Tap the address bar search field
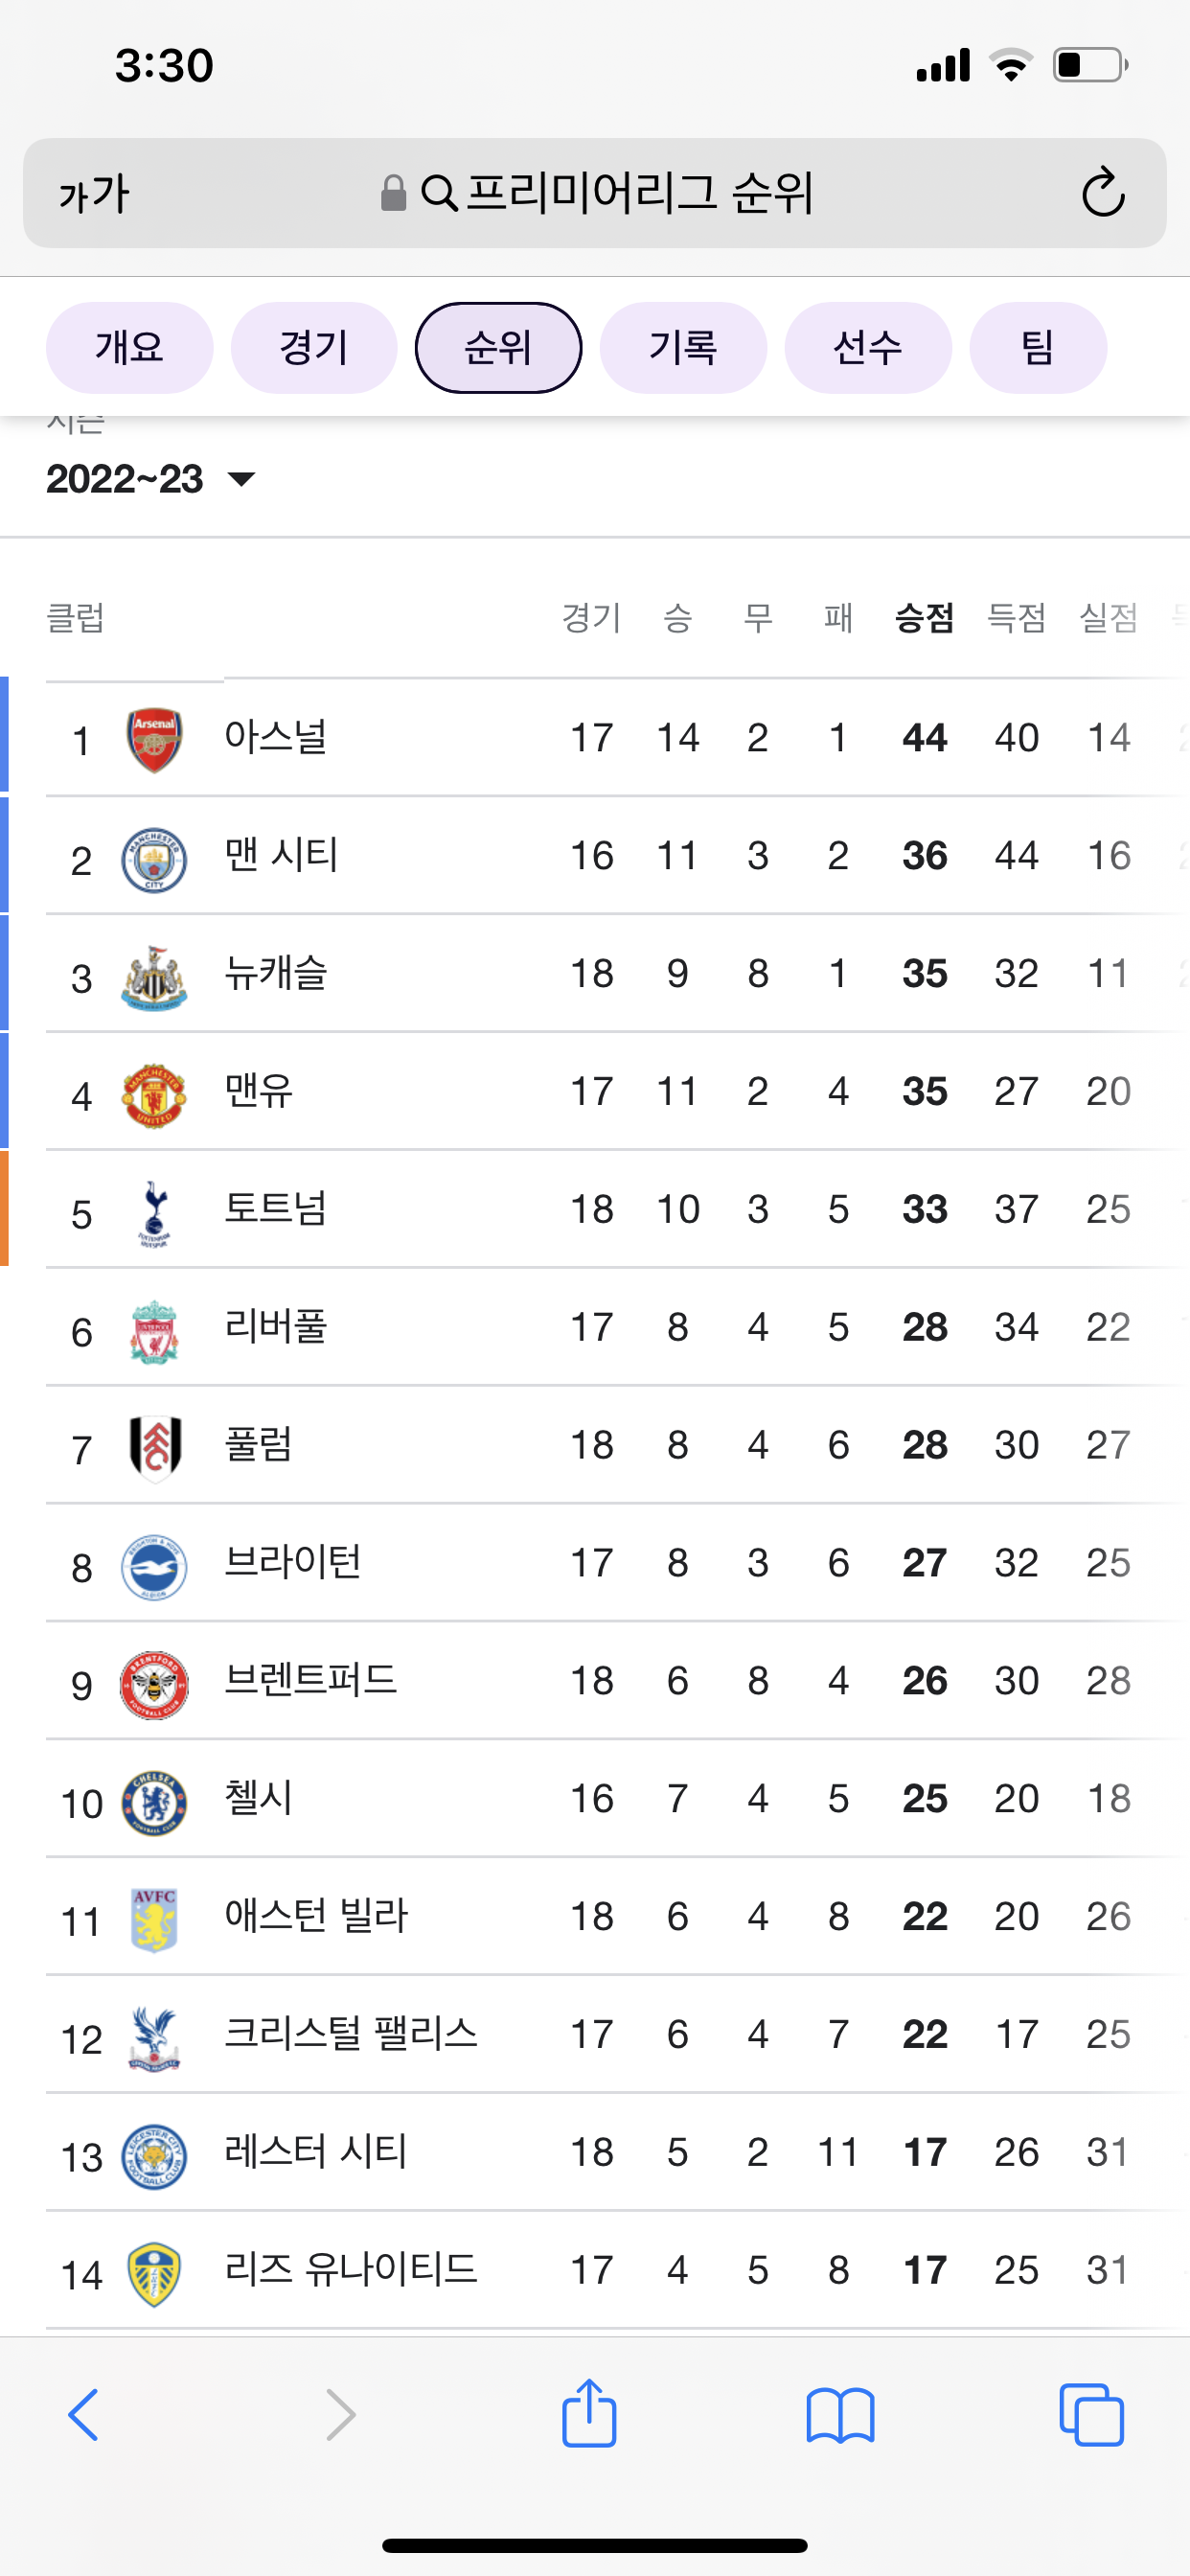This screenshot has width=1190, height=2576. click(x=595, y=193)
